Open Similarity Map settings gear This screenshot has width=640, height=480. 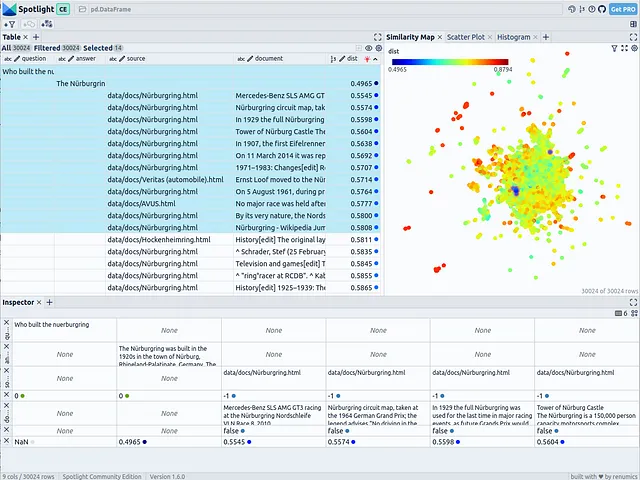click(634, 48)
